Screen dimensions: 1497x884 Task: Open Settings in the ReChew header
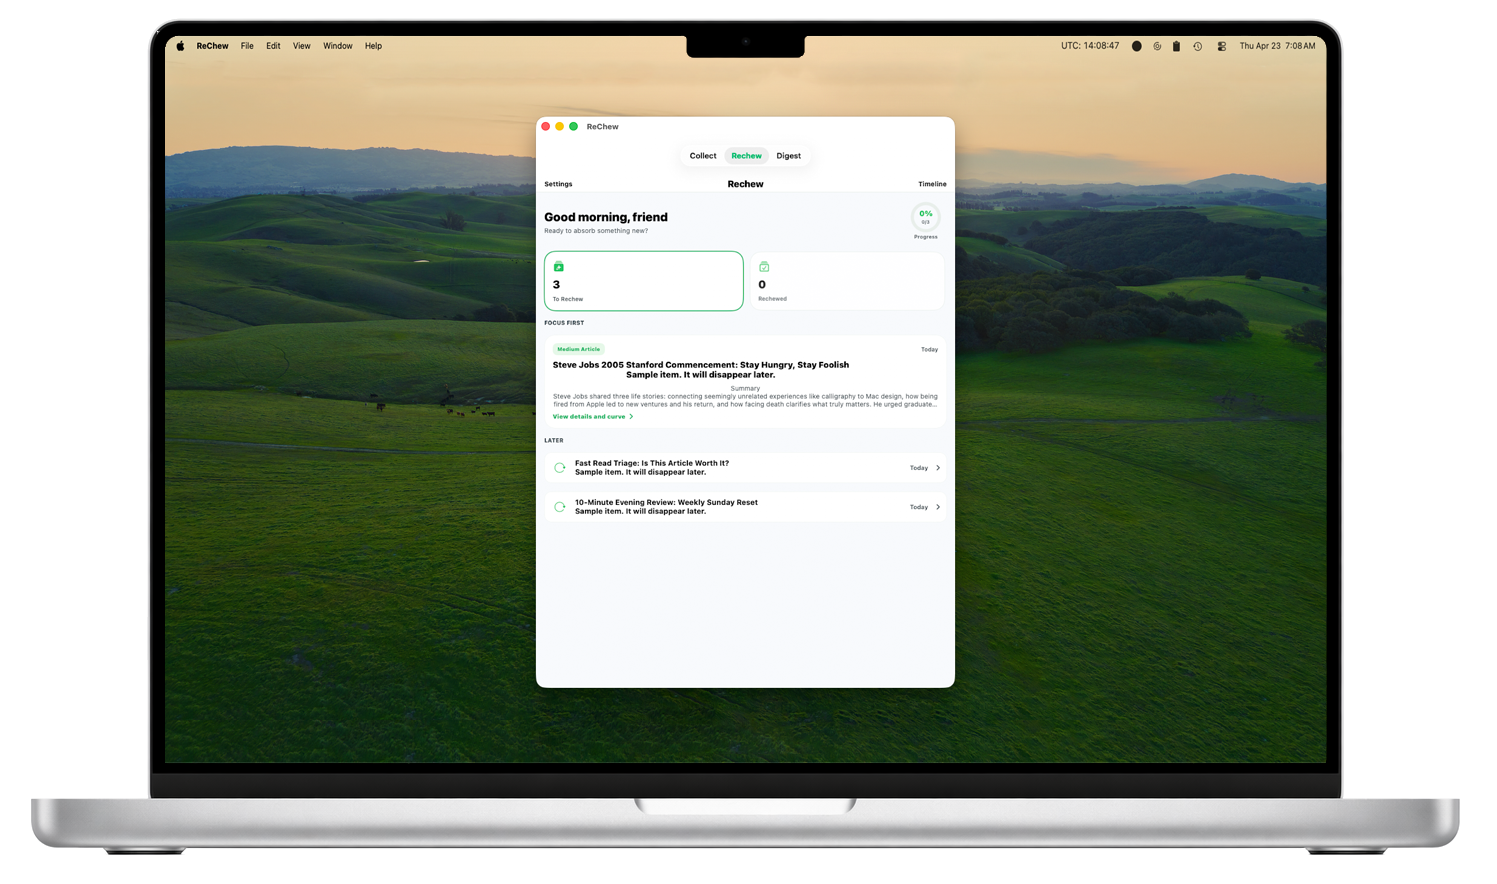point(558,184)
